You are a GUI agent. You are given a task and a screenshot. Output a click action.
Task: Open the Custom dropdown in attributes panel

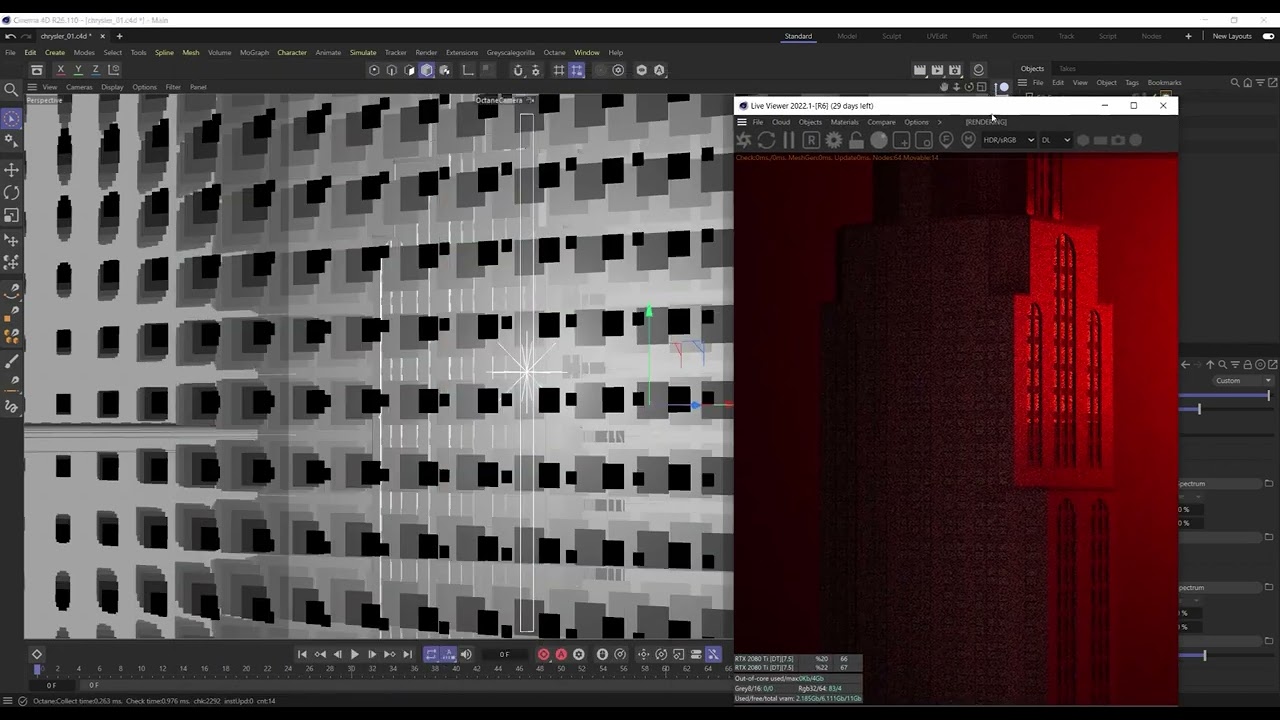(1243, 381)
